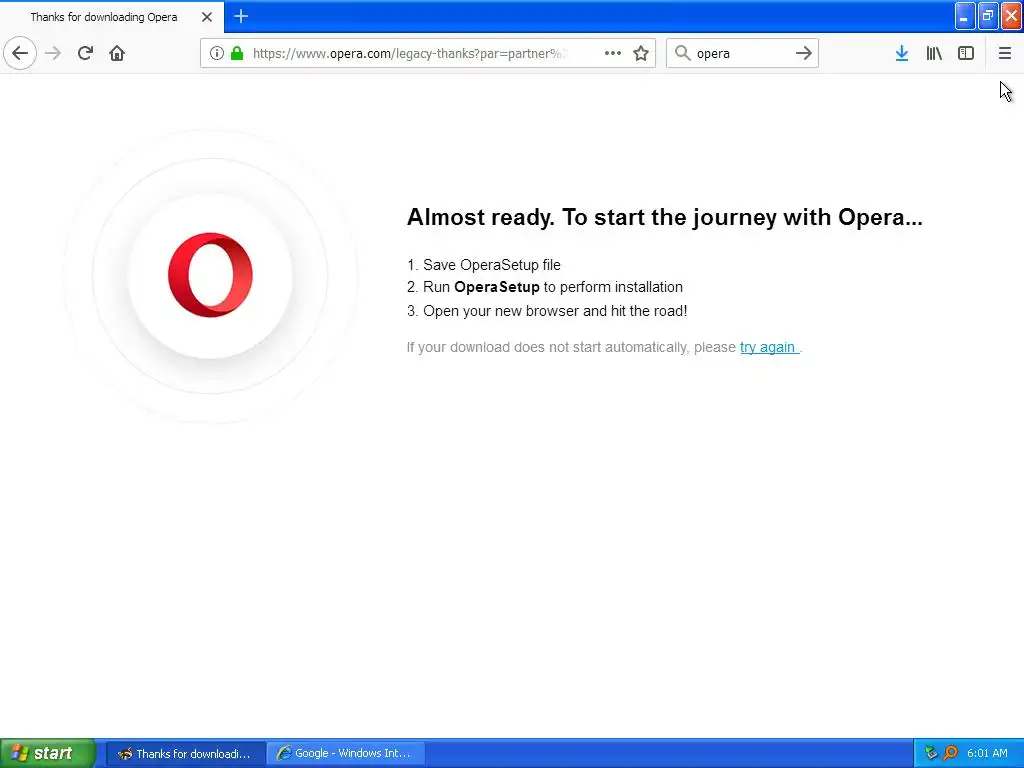Open the Windows Start menu
This screenshot has width=1024, height=768.
tap(48, 753)
